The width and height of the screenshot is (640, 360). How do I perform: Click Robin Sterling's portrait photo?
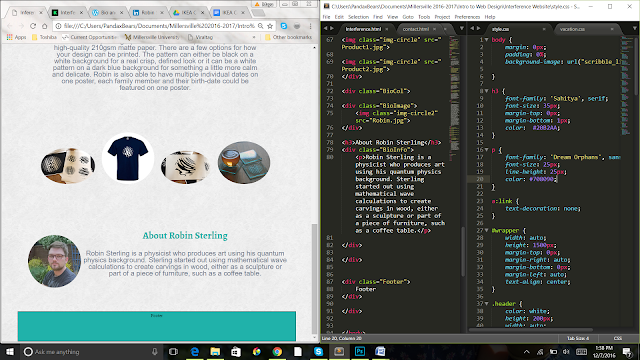click(x=54, y=261)
